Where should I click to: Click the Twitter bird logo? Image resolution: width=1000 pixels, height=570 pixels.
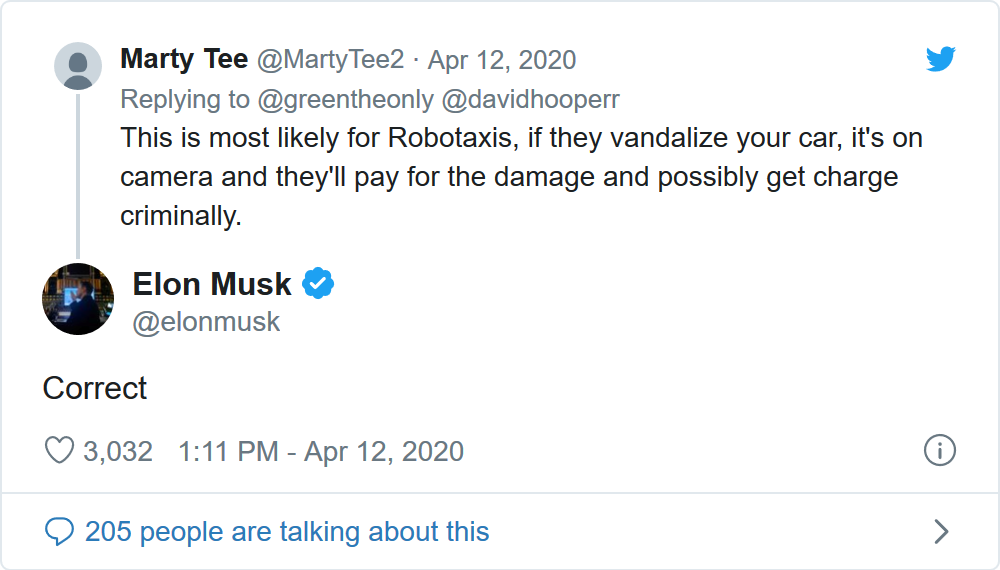pyautogui.click(x=940, y=60)
